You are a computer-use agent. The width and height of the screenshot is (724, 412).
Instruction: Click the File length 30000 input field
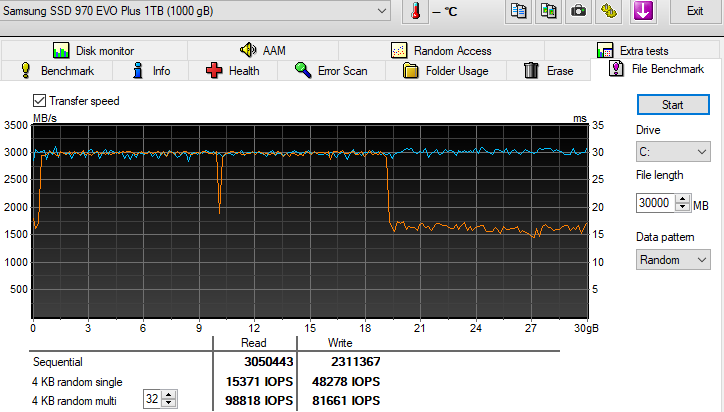coord(655,203)
